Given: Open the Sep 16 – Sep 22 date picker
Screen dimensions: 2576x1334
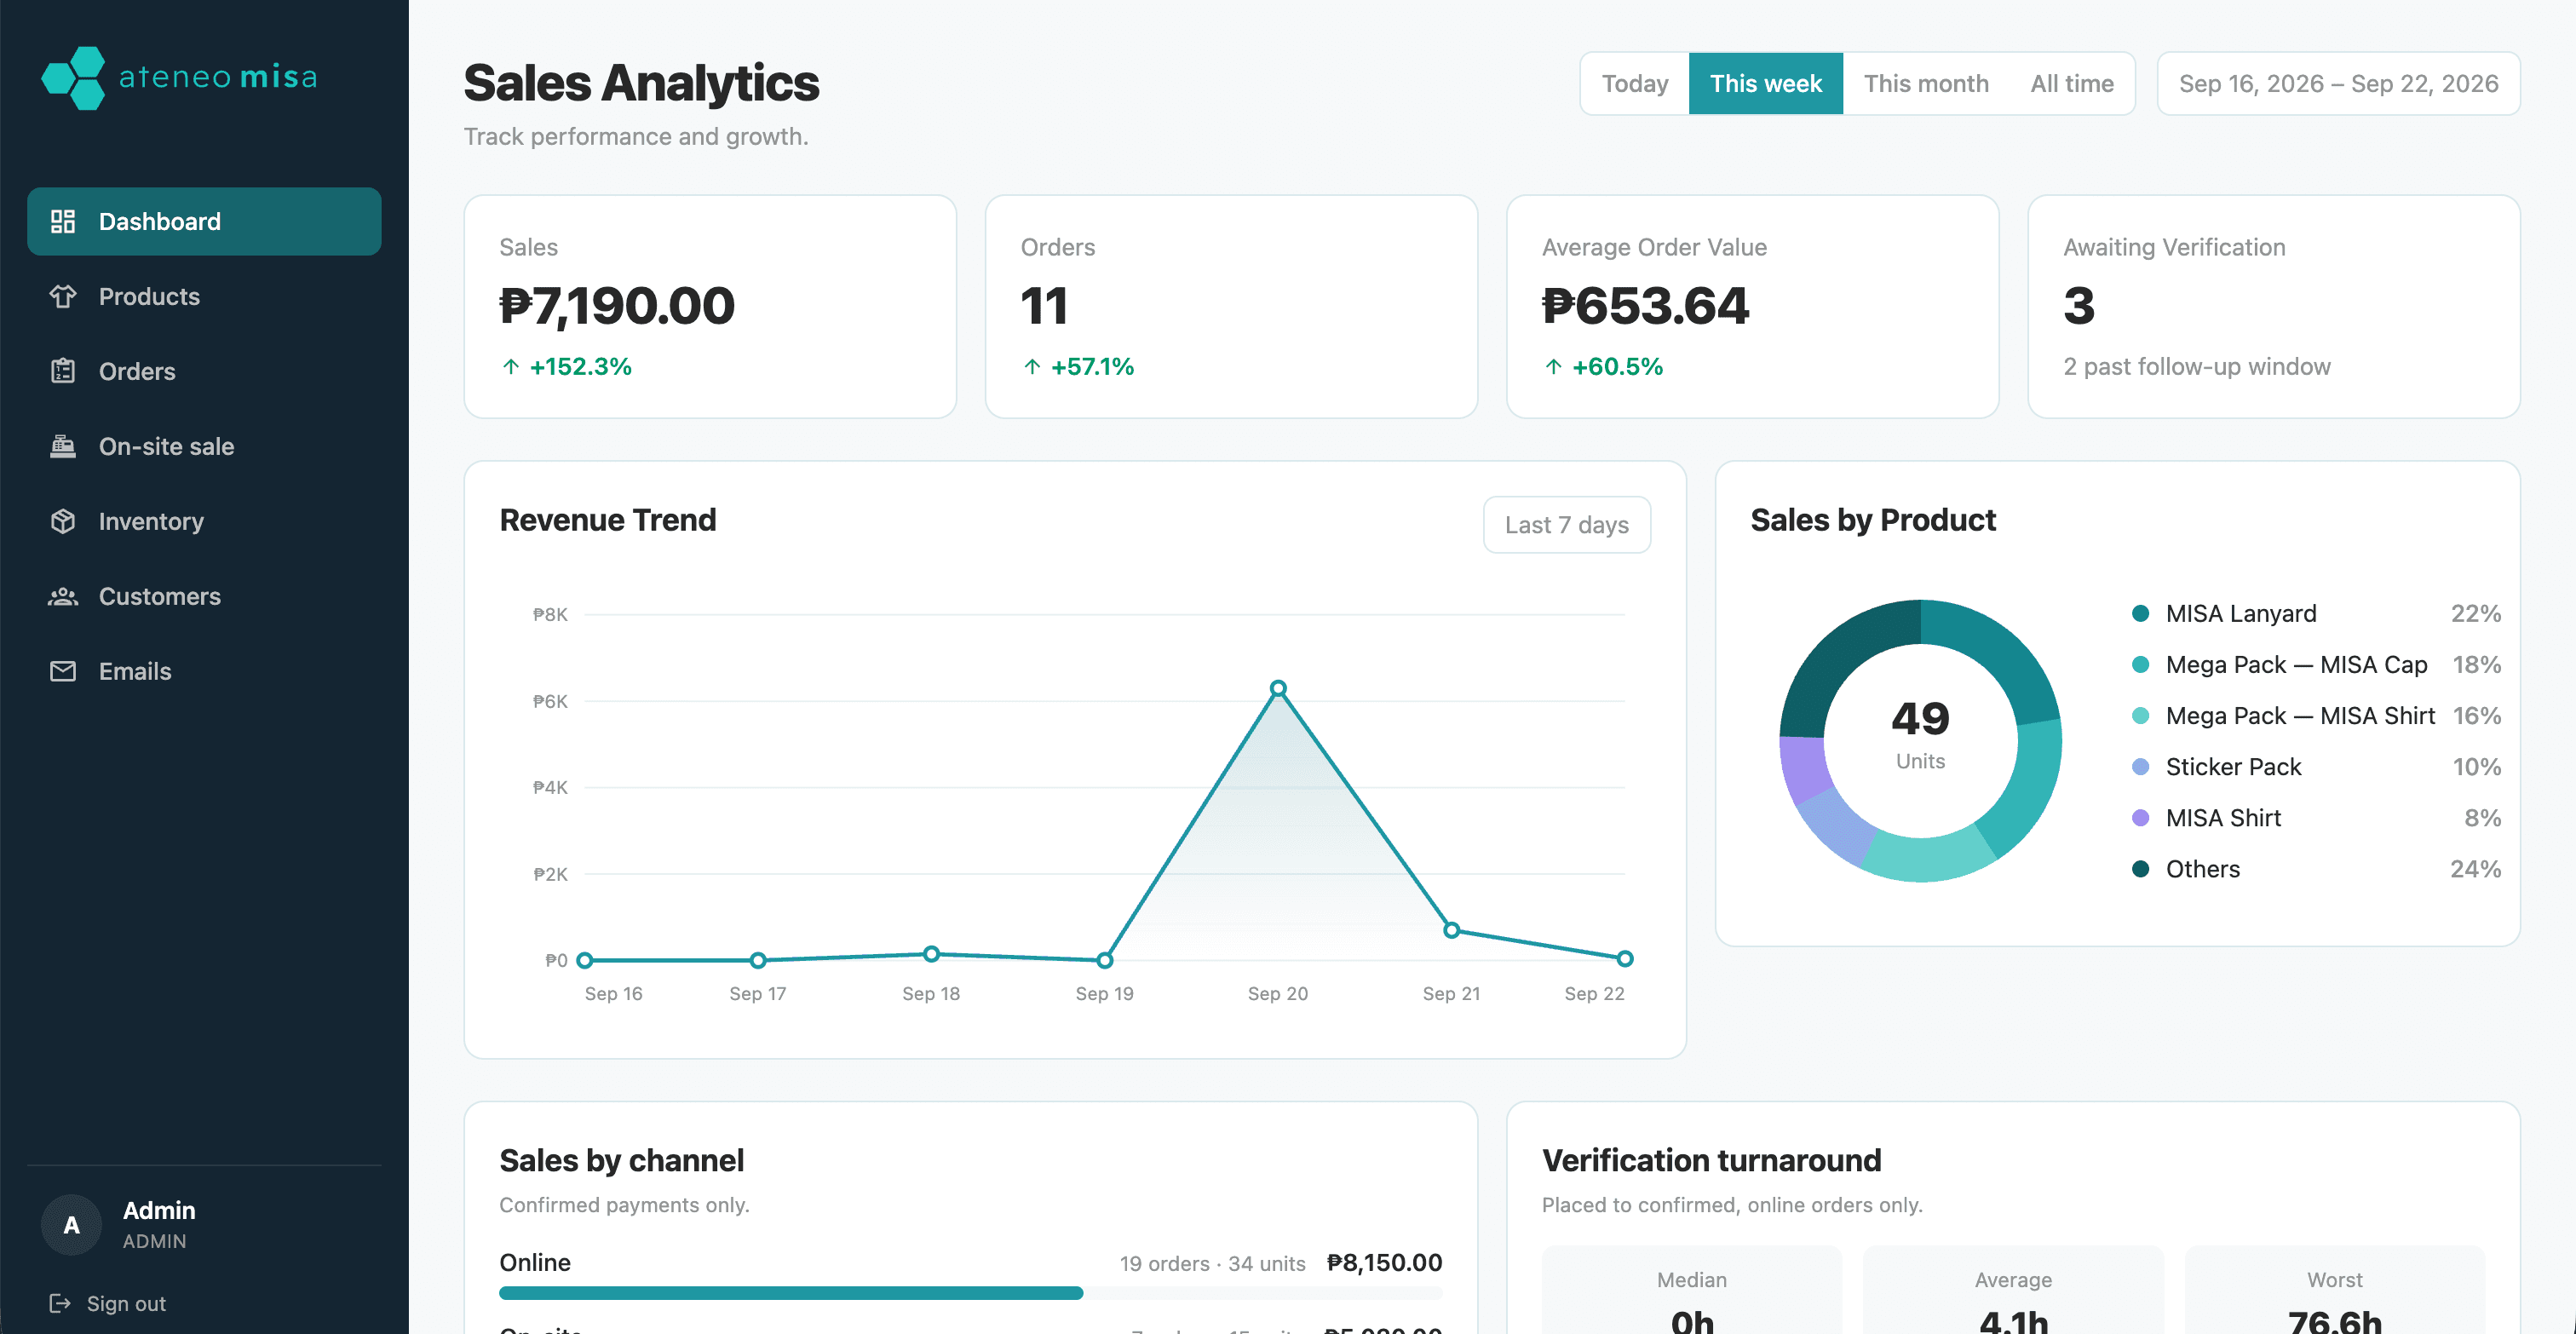Looking at the screenshot, I should pos(2338,83).
